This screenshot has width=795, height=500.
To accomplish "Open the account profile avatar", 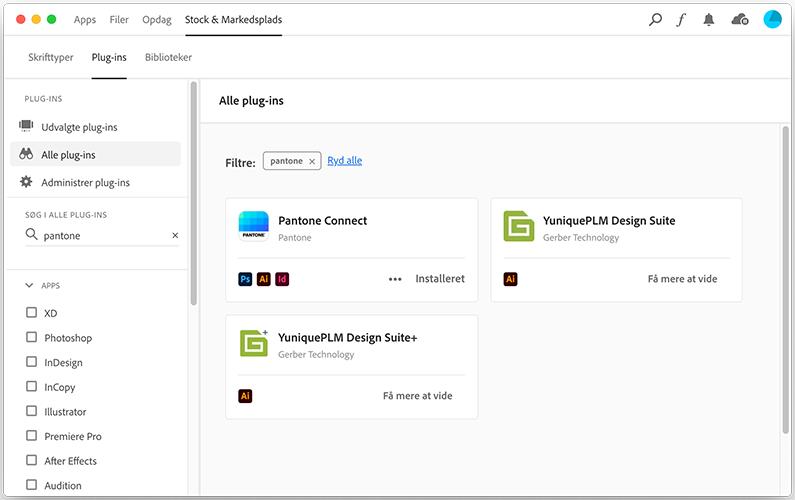I will [772, 19].
